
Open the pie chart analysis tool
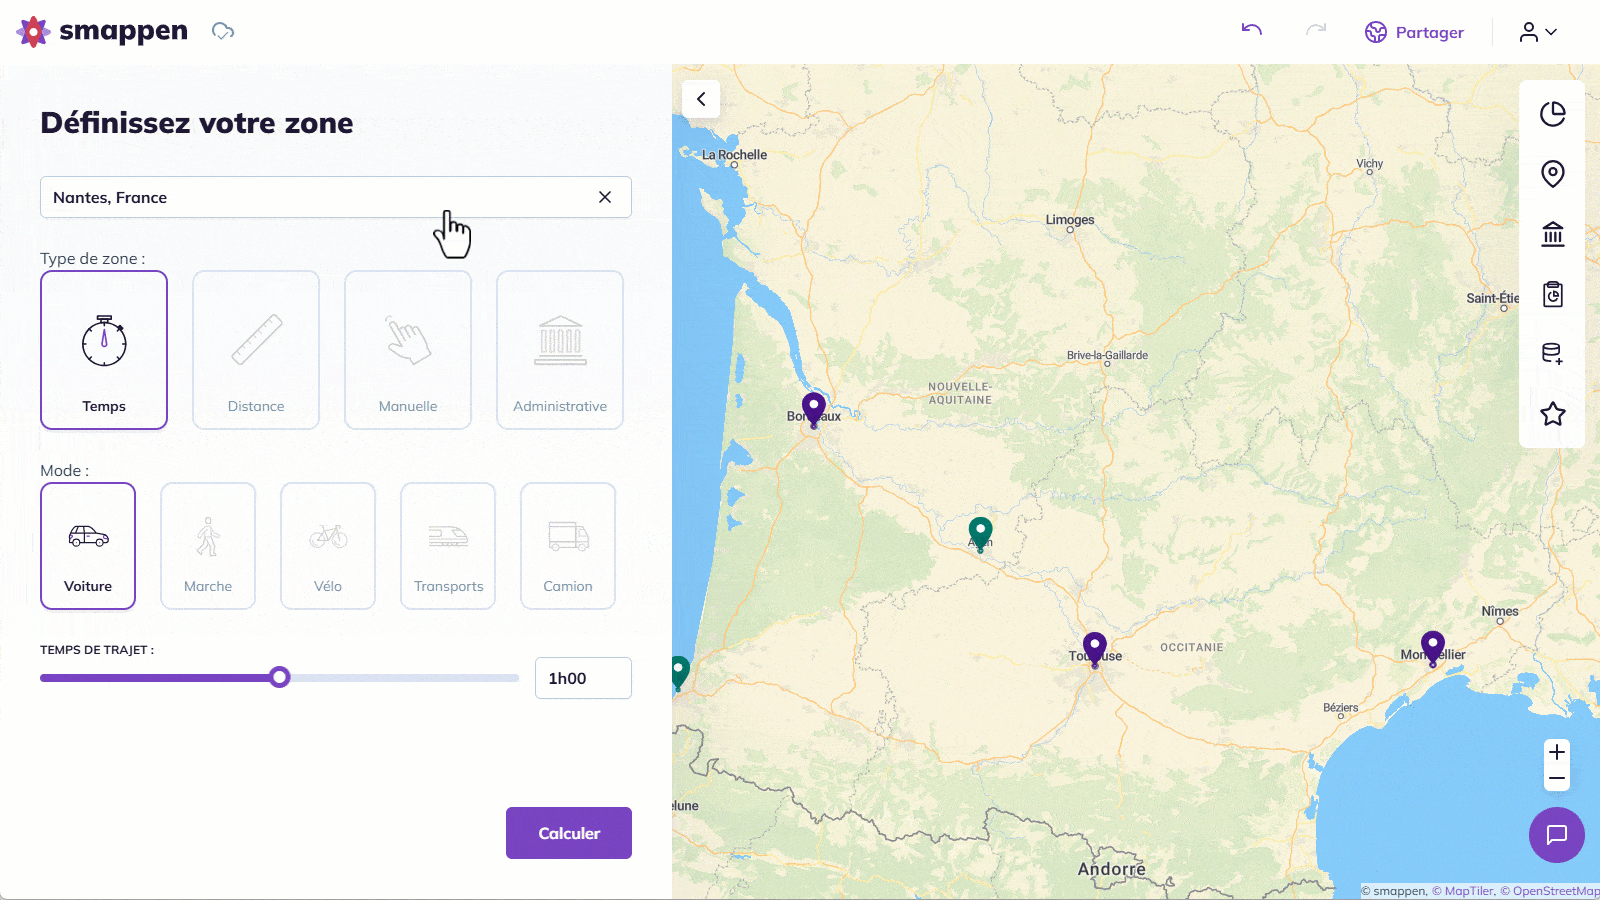(x=1552, y=115)
